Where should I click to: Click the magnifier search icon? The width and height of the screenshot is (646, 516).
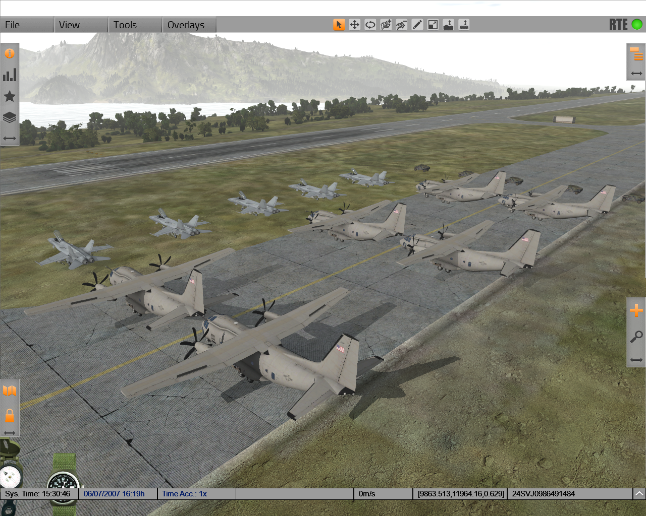coord(636,335)
